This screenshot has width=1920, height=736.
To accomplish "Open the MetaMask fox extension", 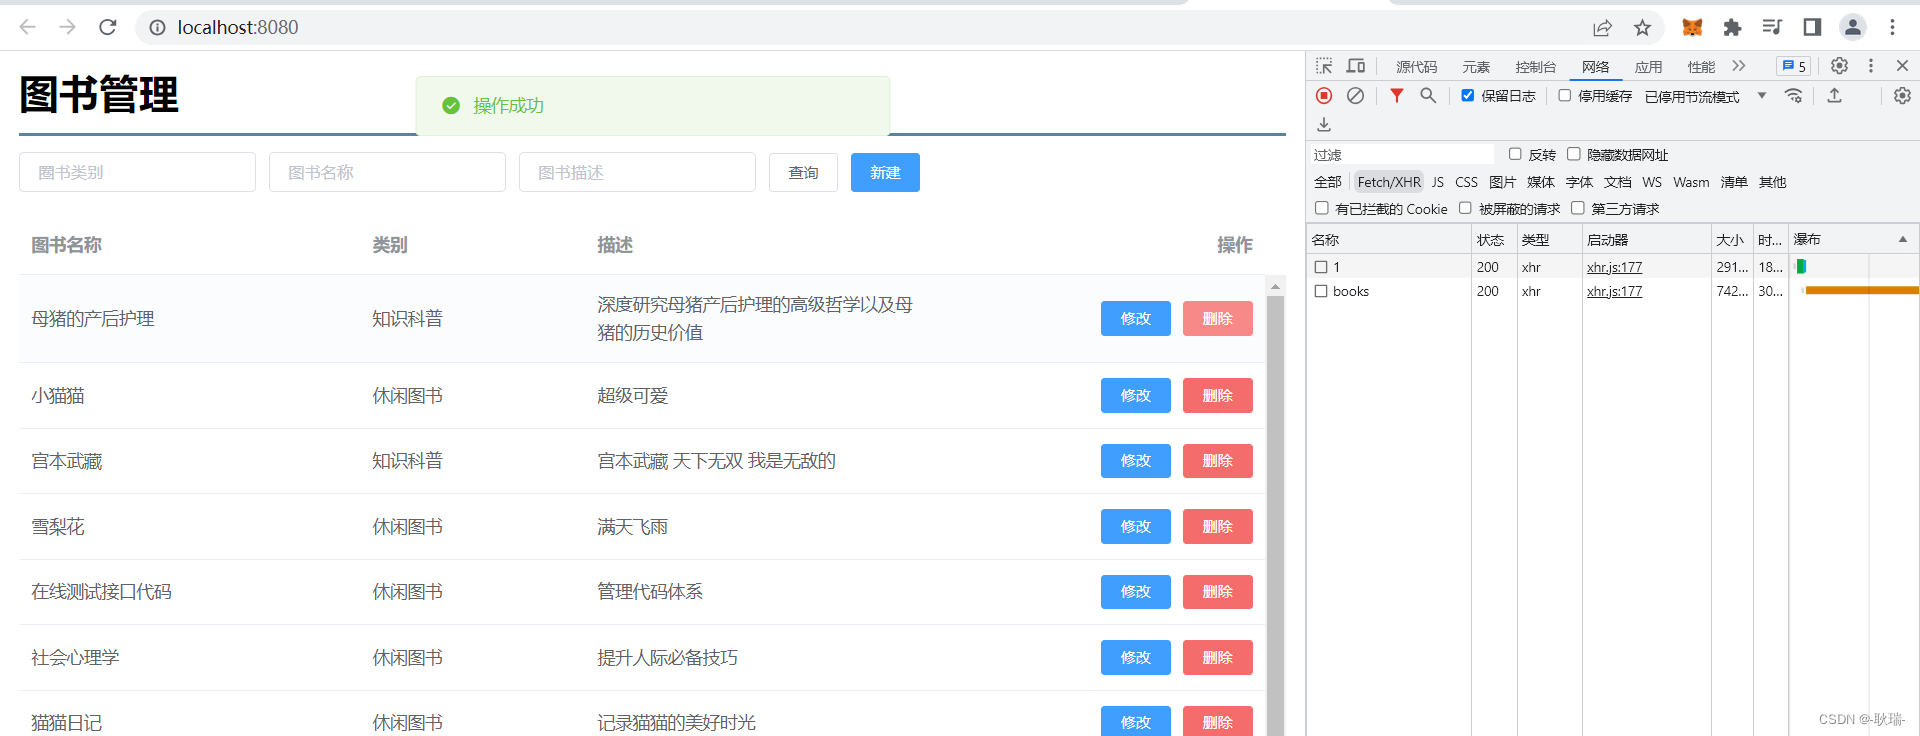I will (x=1692, y=27).
